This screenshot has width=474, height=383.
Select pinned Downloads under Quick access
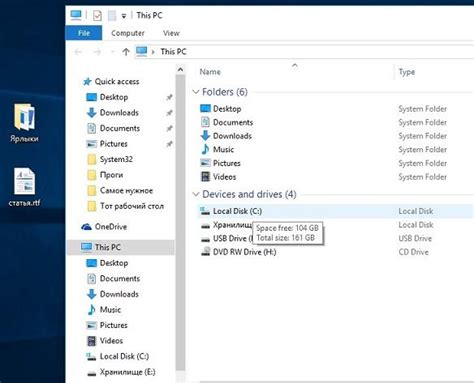[x=113, y=113]
